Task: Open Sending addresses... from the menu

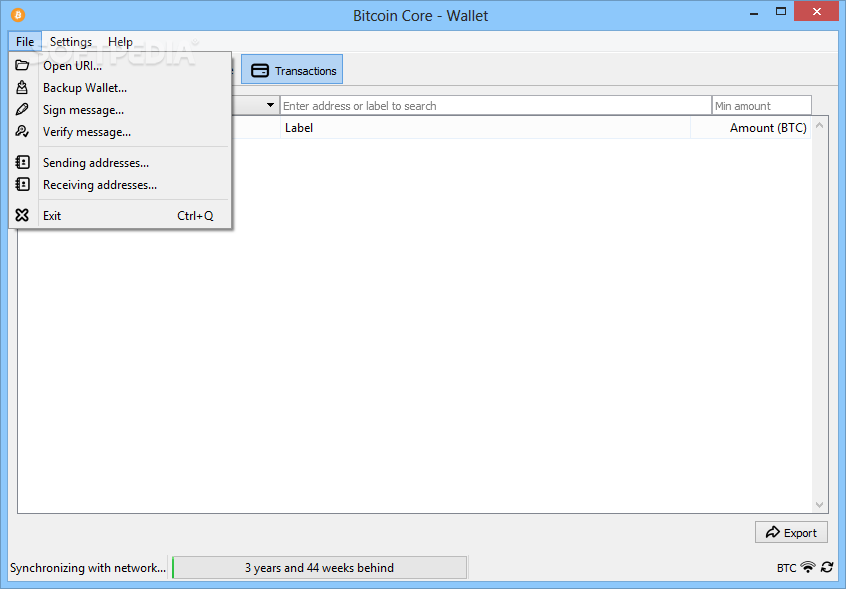Action: pos(120,163)
